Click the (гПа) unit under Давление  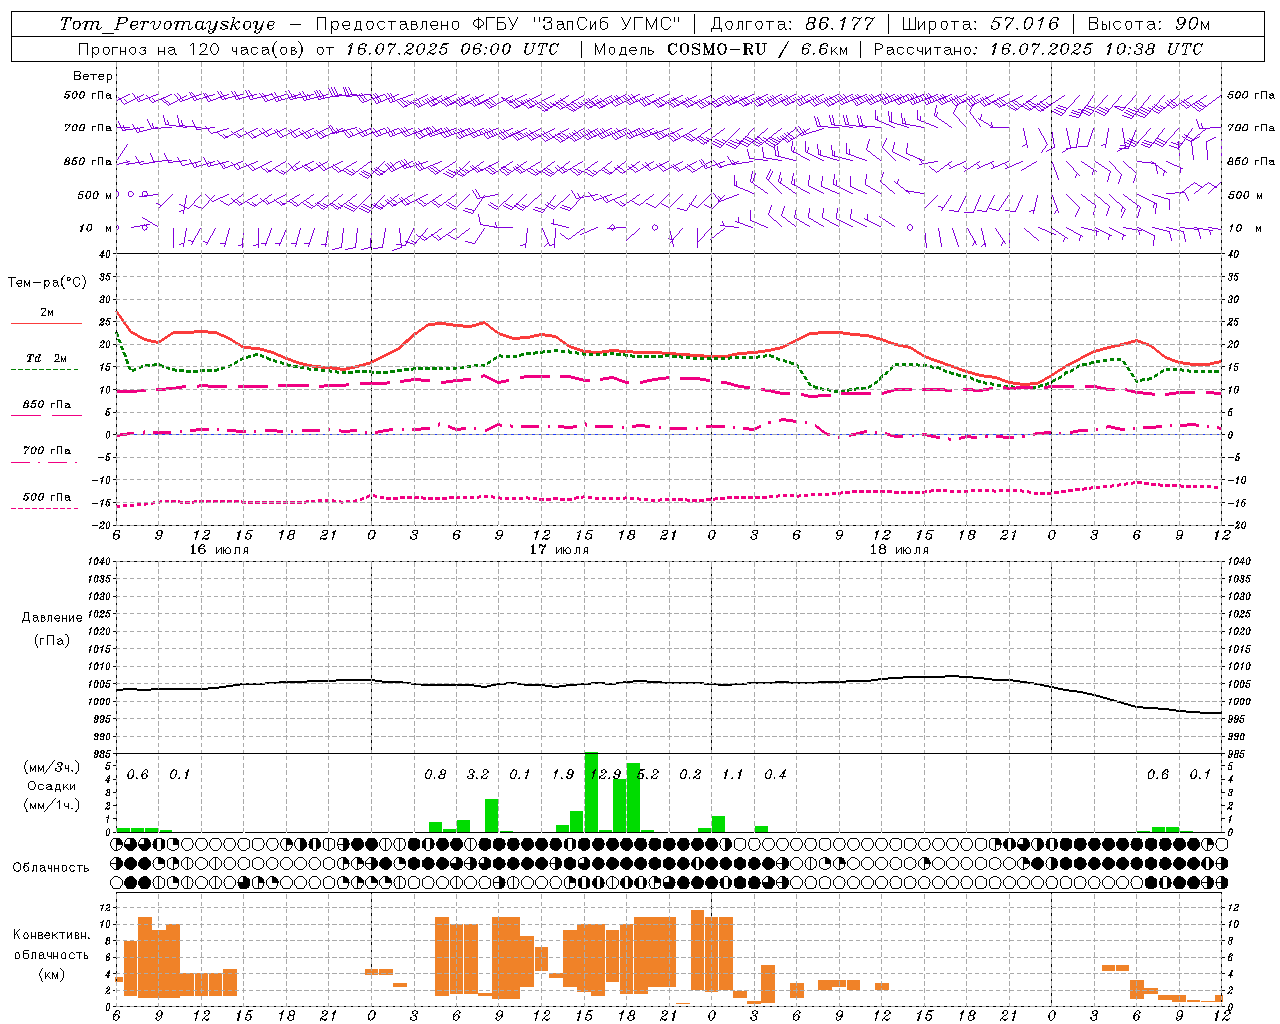[x=52, y=640]
